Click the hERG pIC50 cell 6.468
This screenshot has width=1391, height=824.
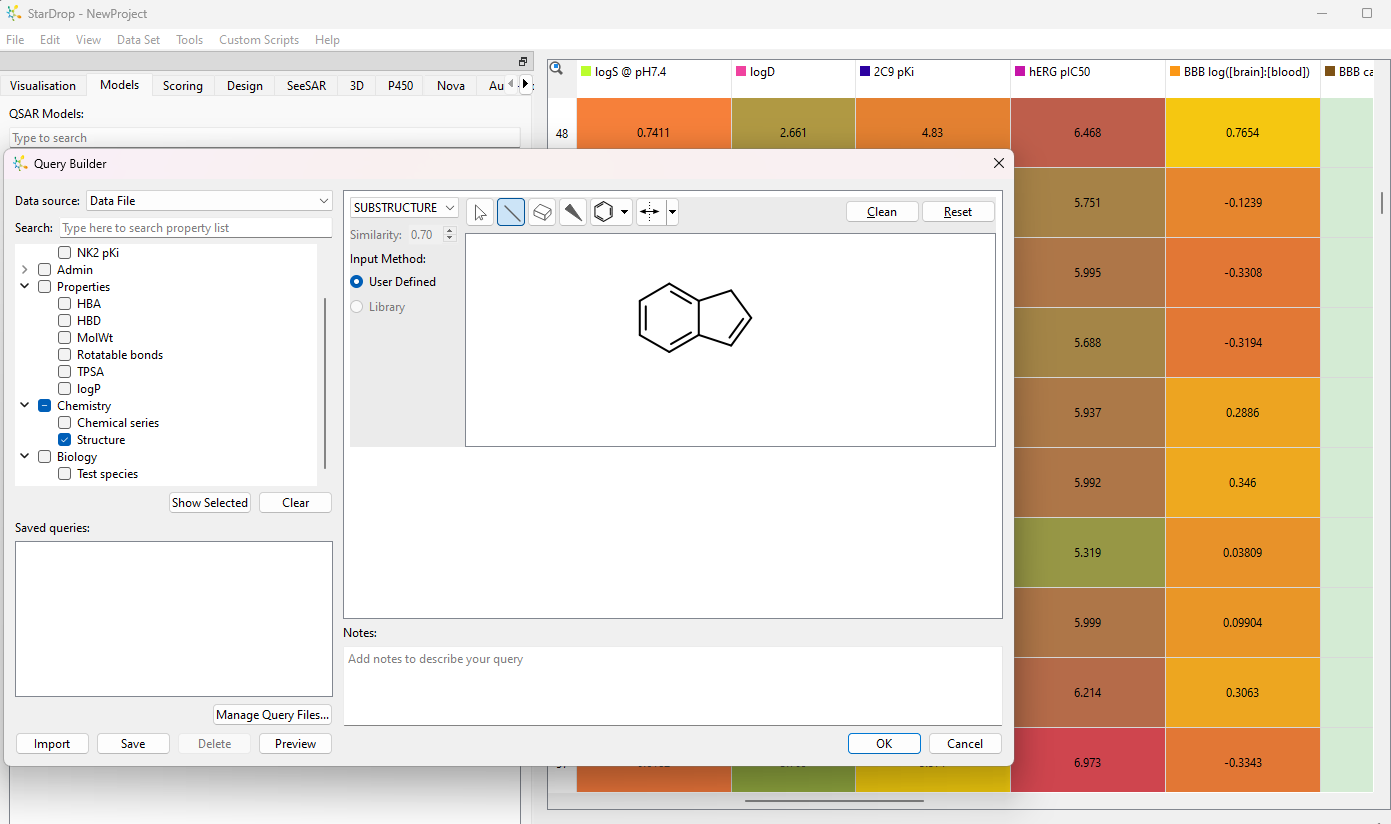click(x=1087, y=132)
